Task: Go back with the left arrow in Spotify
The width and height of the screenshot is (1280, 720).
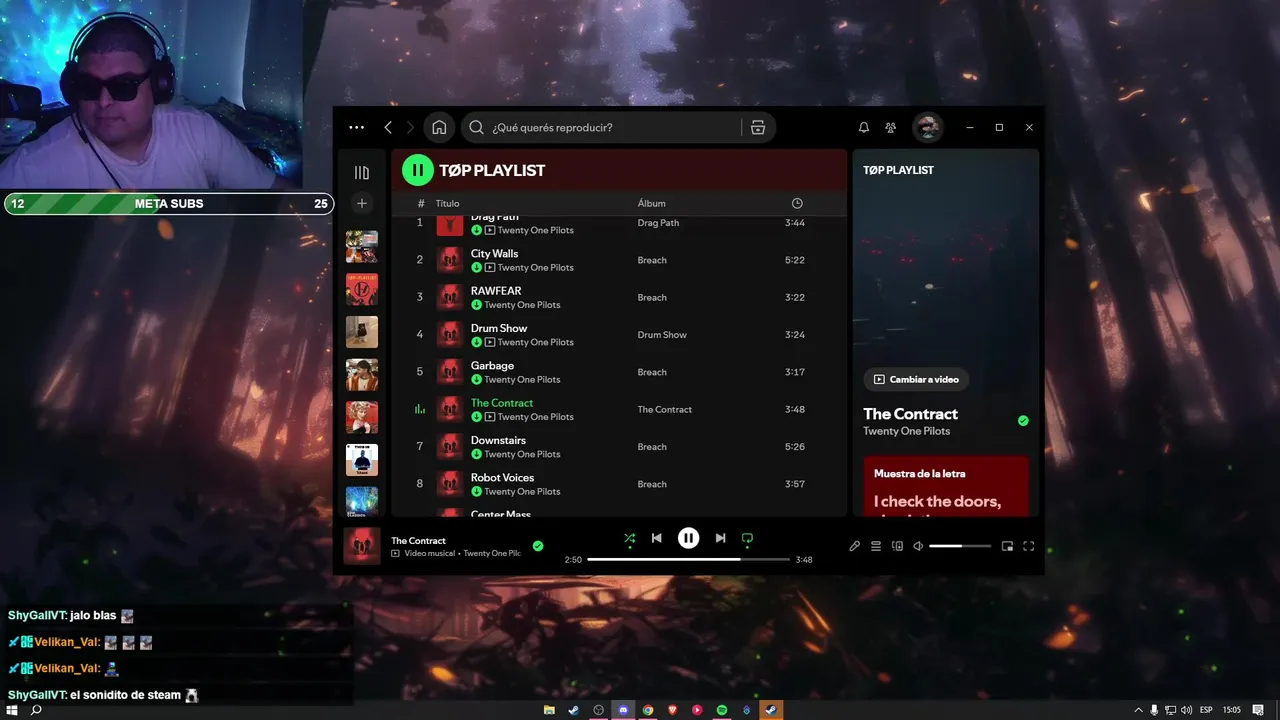Action: tap(388, 127)
